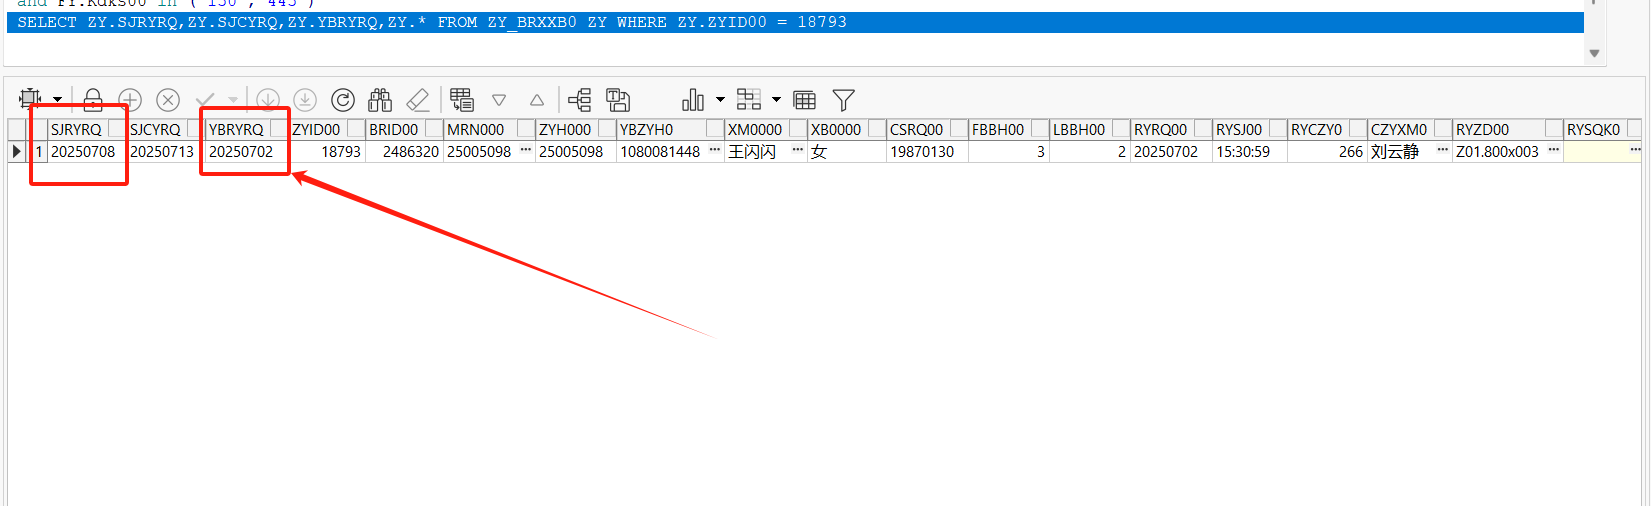
Task: Click the refresh query icon
Action: tap(343, 100)
